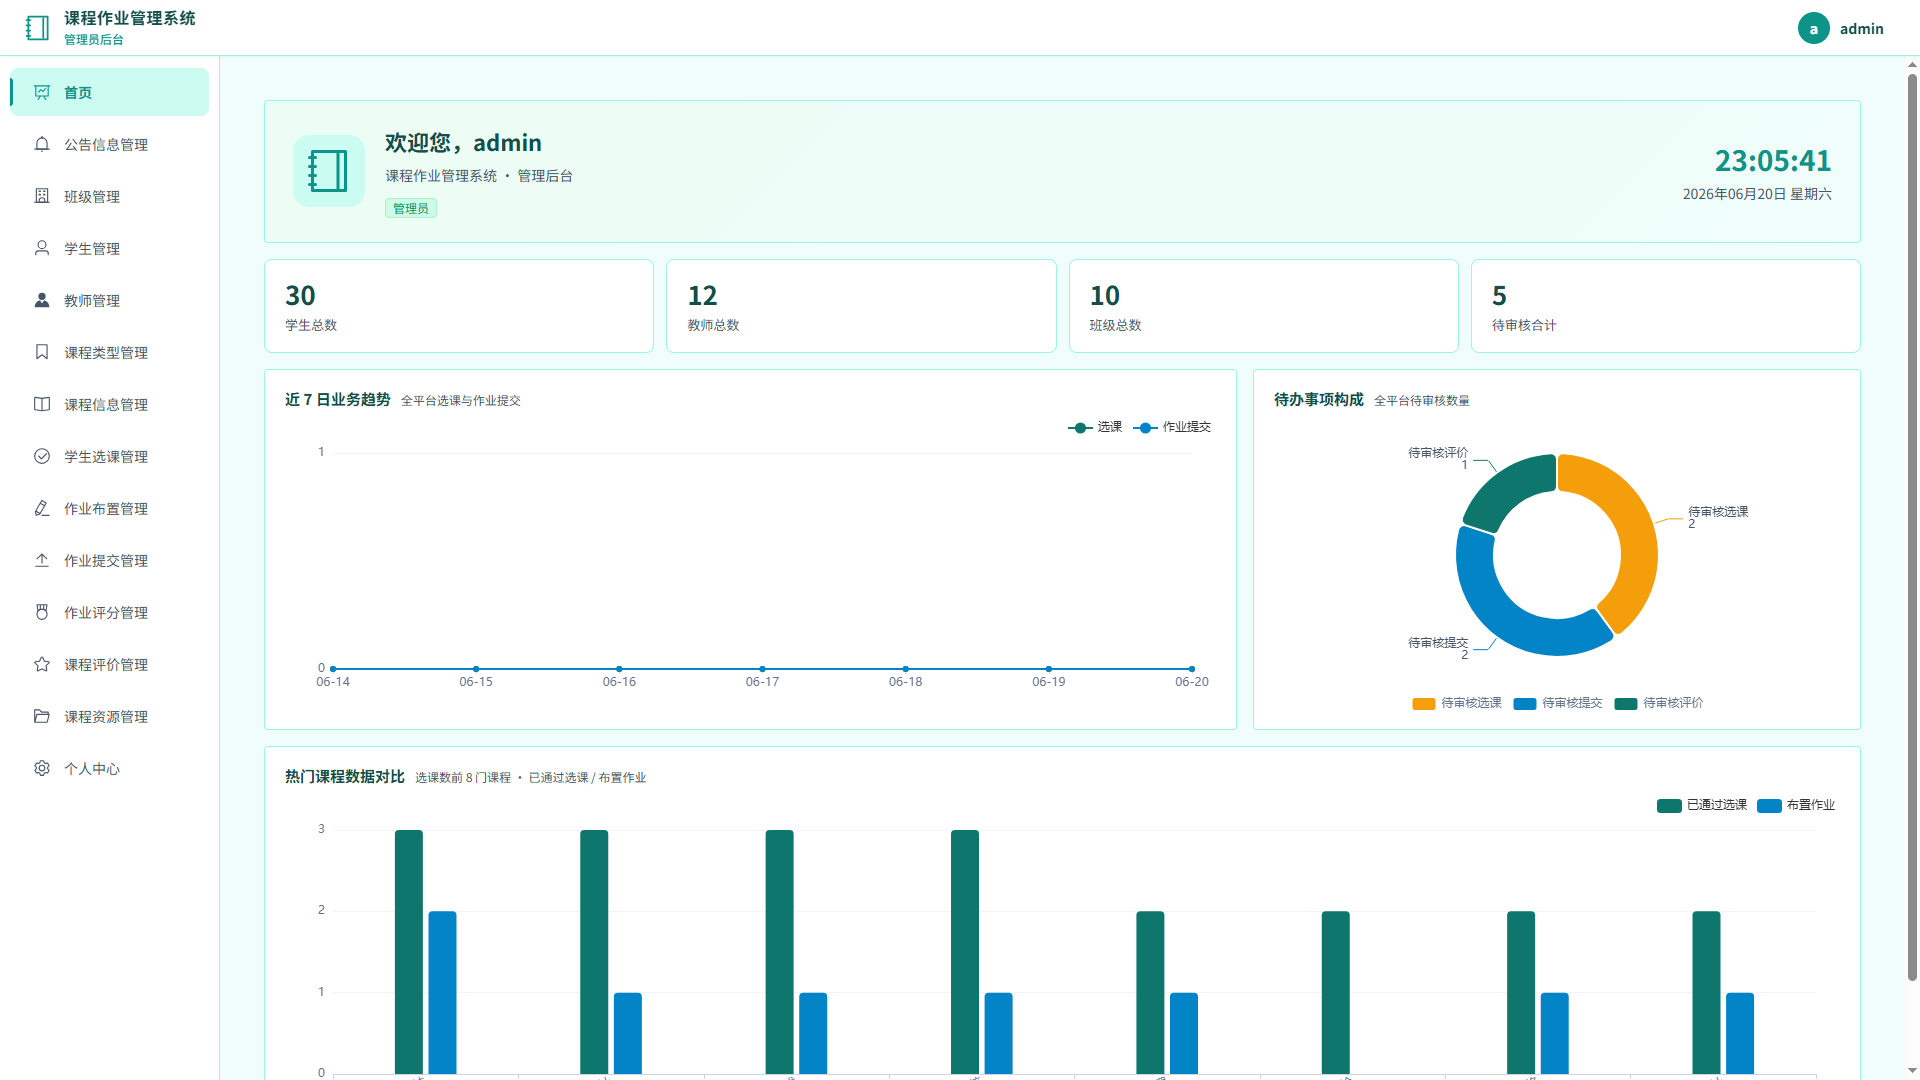Click the person outline icon for 学生管理

coord(42,248)
